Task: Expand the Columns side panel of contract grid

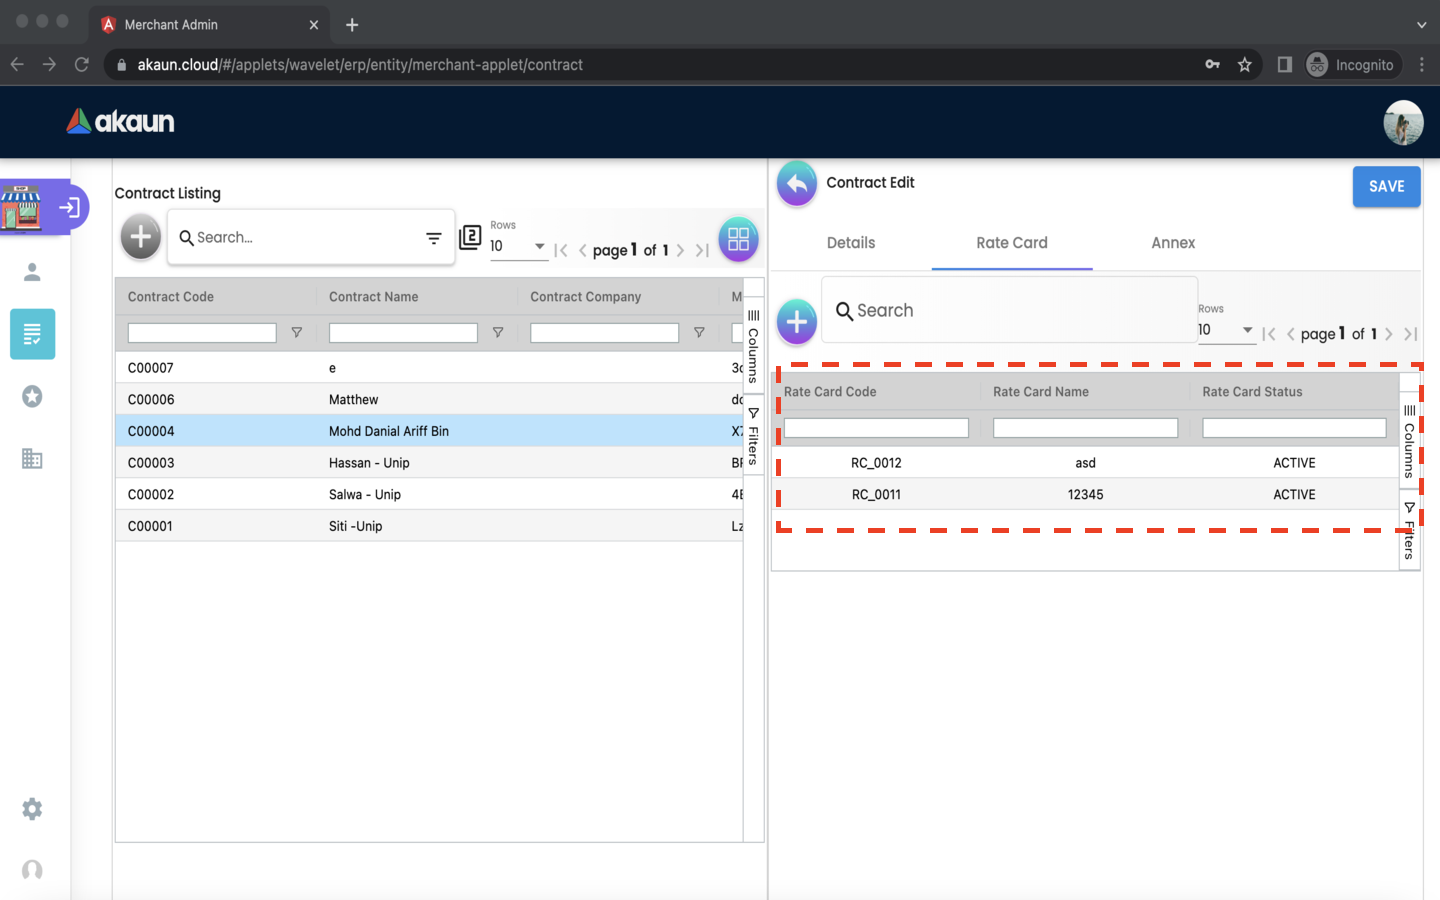Action: pos(754,347)
